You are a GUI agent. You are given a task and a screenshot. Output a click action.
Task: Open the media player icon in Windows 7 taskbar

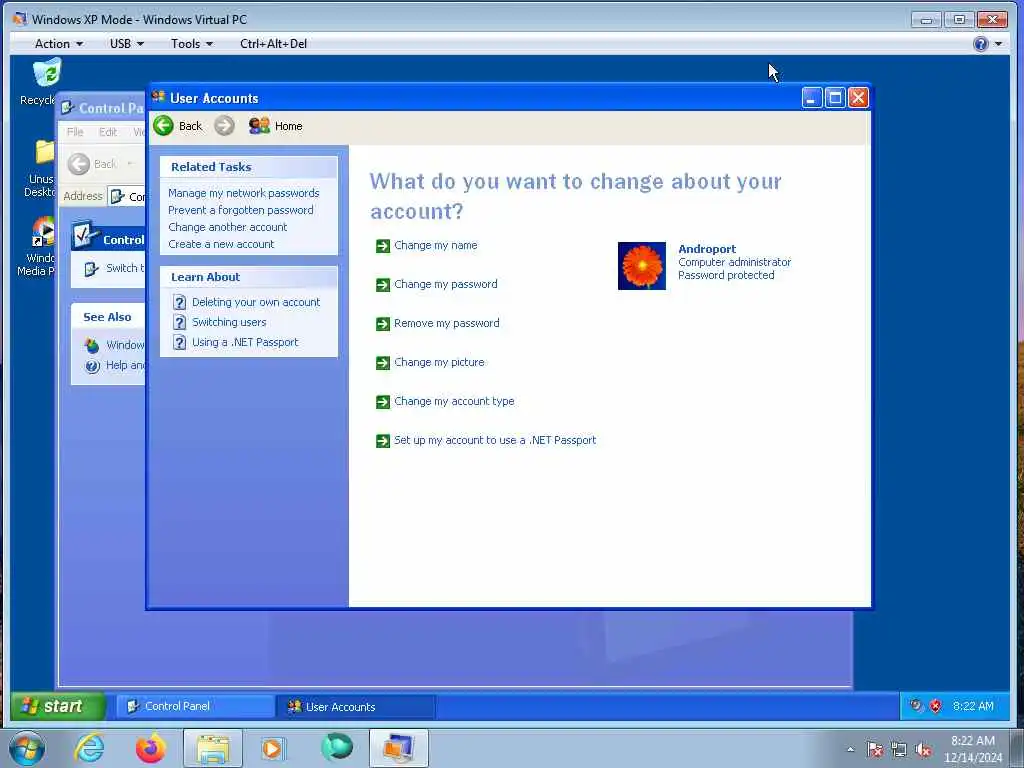[274, 748]
